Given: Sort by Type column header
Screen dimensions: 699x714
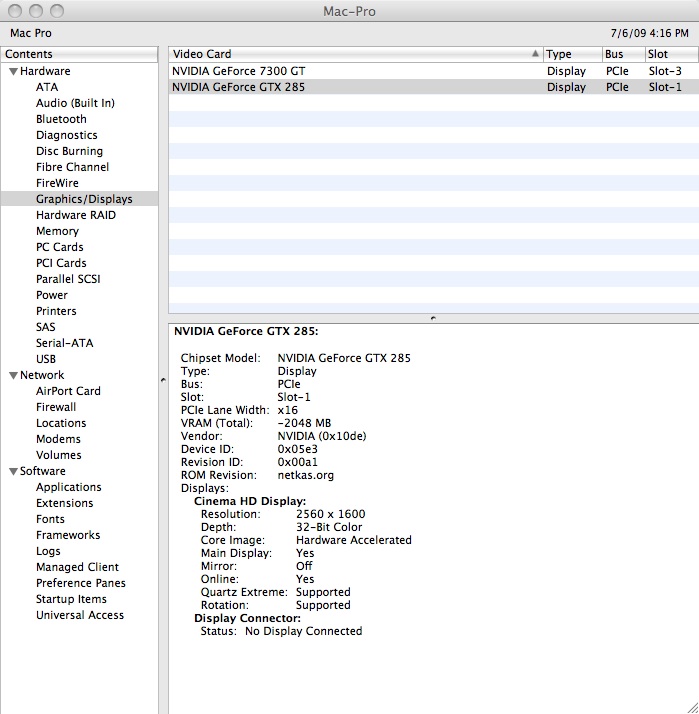Looking at the screenshot, I should [x=572, y=54].
